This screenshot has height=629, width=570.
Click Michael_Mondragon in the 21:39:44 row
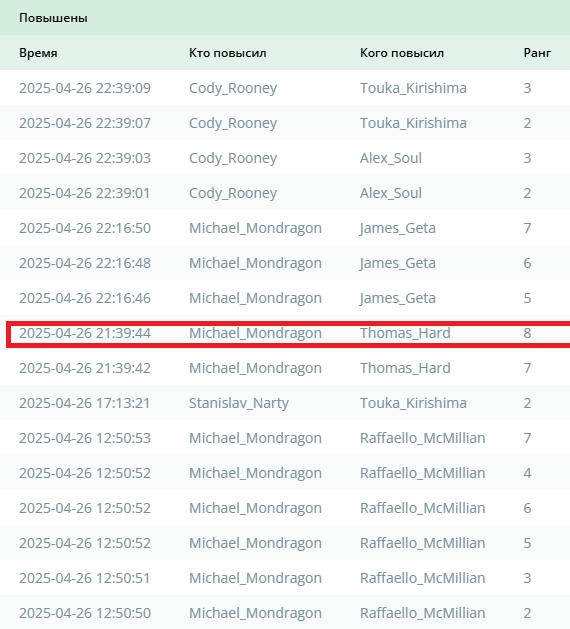pos(255,333)
